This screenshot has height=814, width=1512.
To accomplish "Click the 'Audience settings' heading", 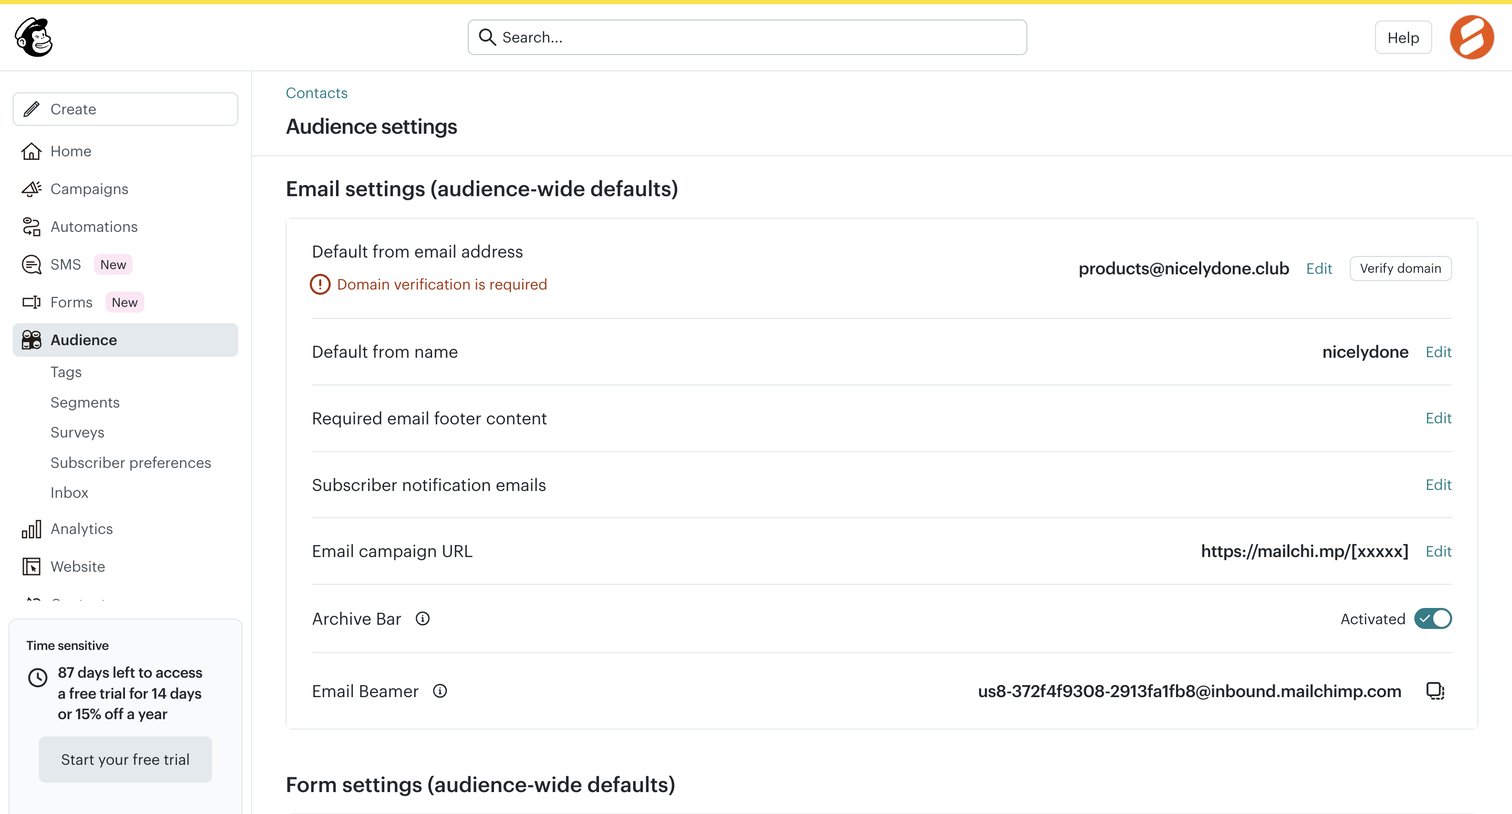I will [371, 127].
